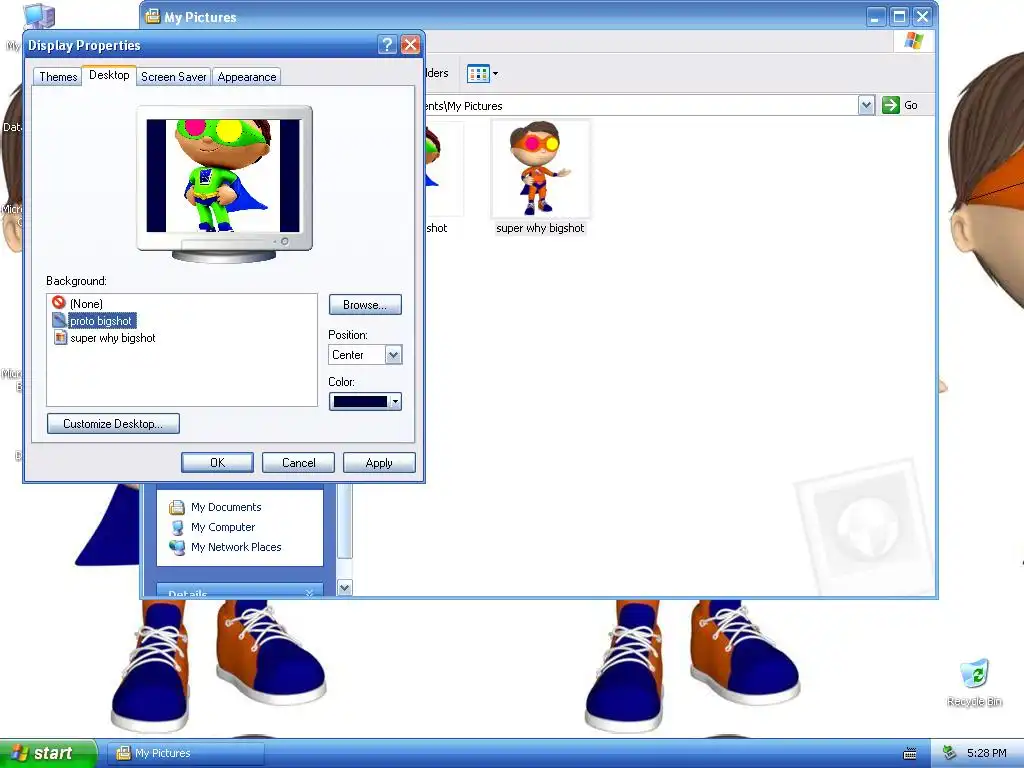The height and width of the screenshot is (768, 1024).
Task: Select the Desktop tab
Action: [x=109, y=75]
